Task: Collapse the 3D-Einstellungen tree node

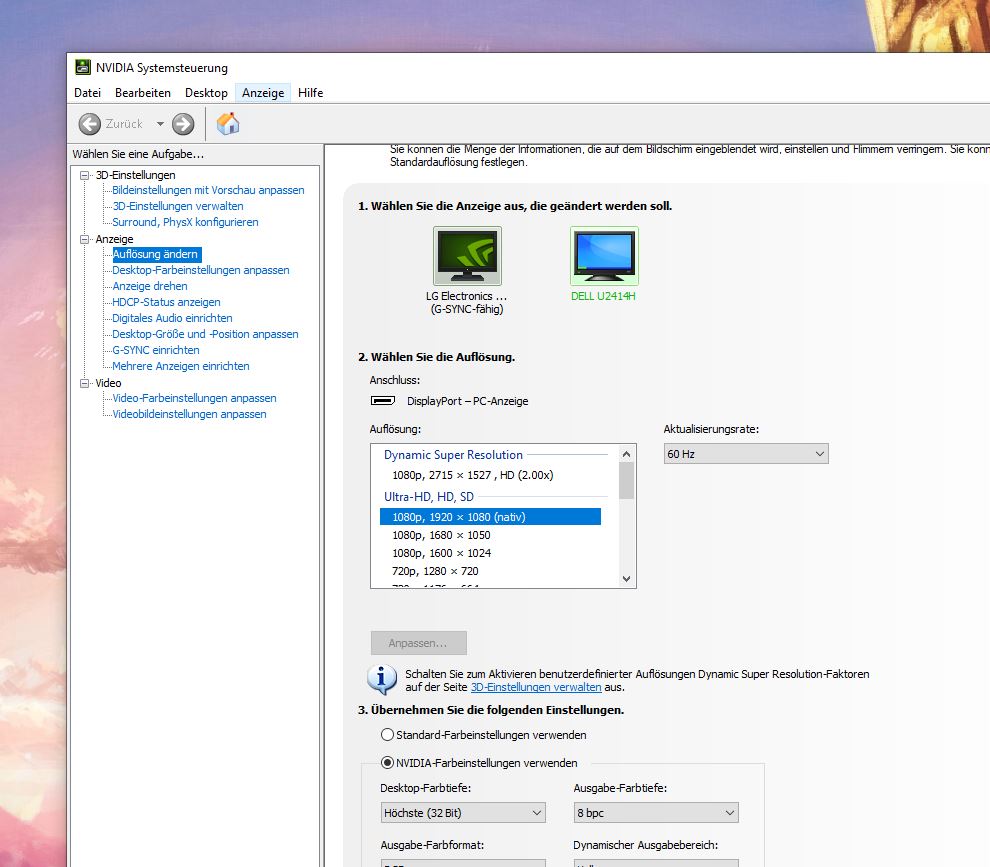Action: tap(85, 176)
